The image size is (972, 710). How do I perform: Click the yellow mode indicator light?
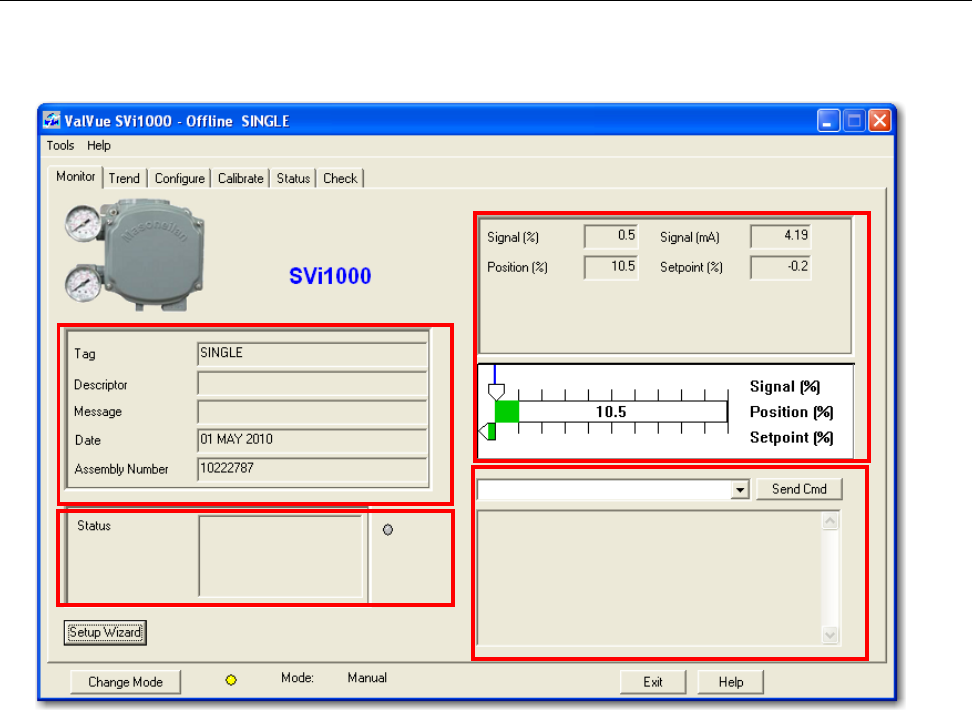click(231, 680)
